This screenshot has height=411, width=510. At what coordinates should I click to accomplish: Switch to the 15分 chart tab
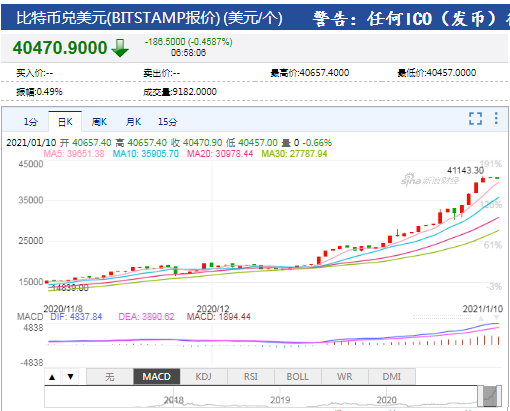[x=168, y=122]
